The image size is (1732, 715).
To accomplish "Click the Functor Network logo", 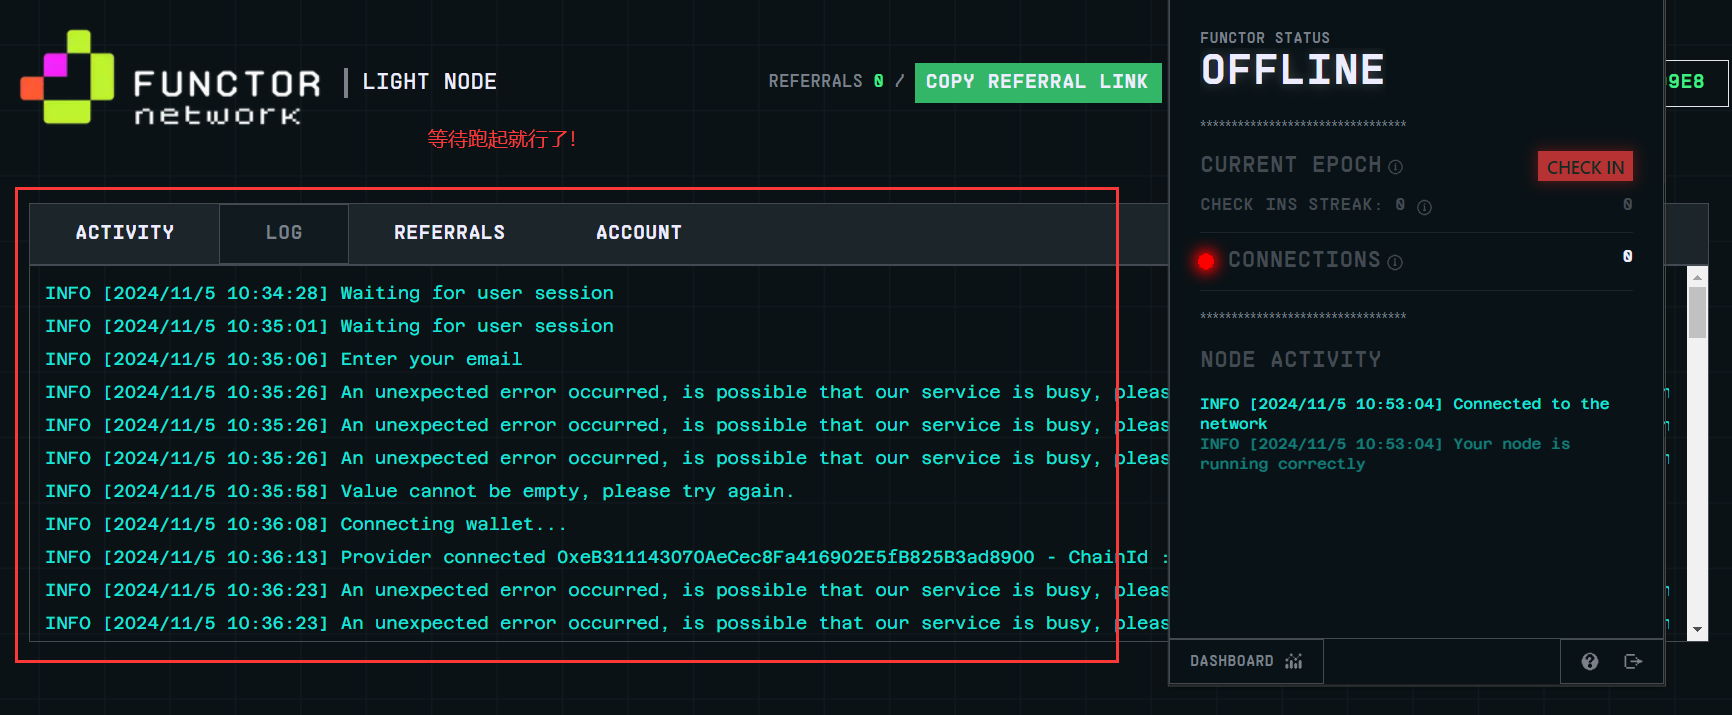I will [170, 78].
